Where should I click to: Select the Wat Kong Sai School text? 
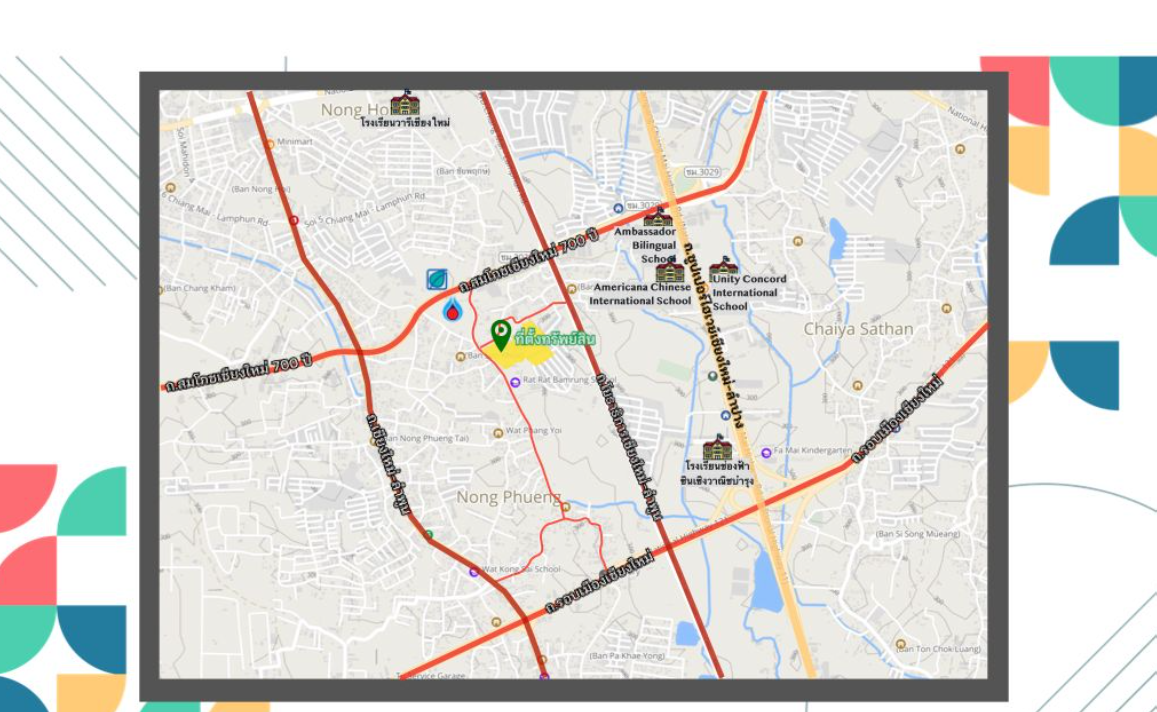pos(521,569)
